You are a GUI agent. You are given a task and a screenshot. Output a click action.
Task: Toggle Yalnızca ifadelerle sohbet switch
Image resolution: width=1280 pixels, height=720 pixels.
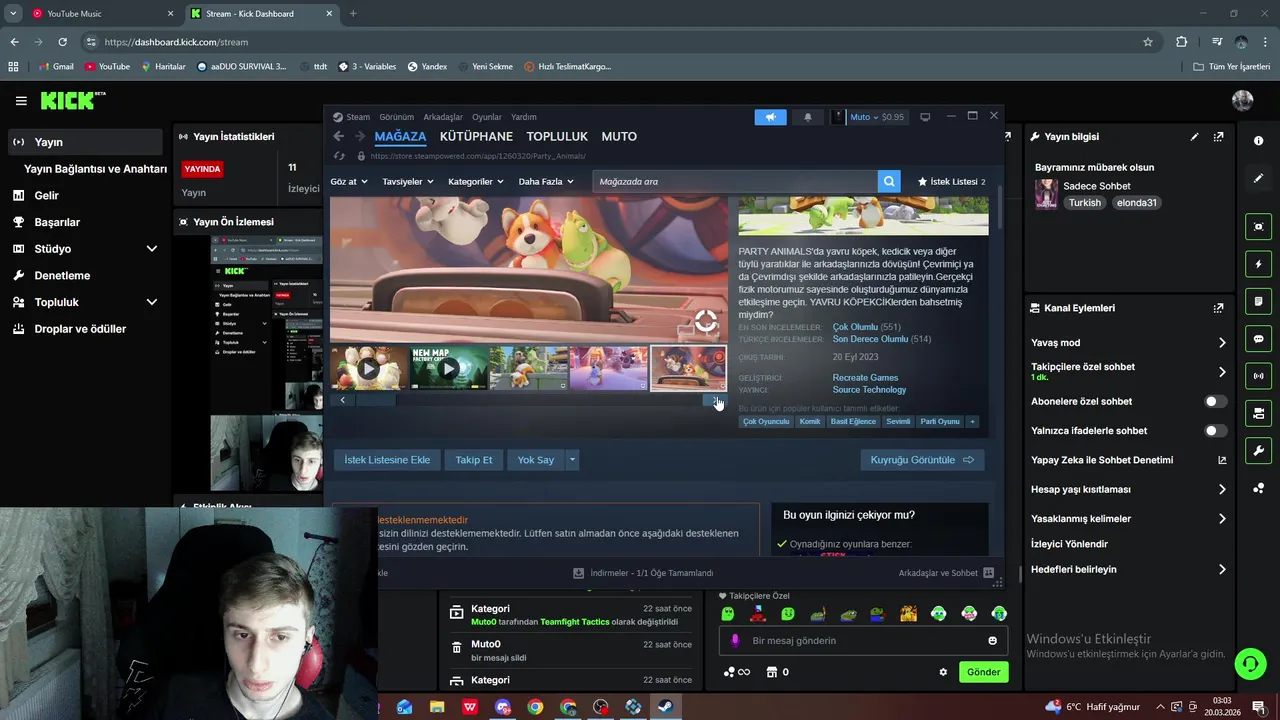(x=1215, y=430)
